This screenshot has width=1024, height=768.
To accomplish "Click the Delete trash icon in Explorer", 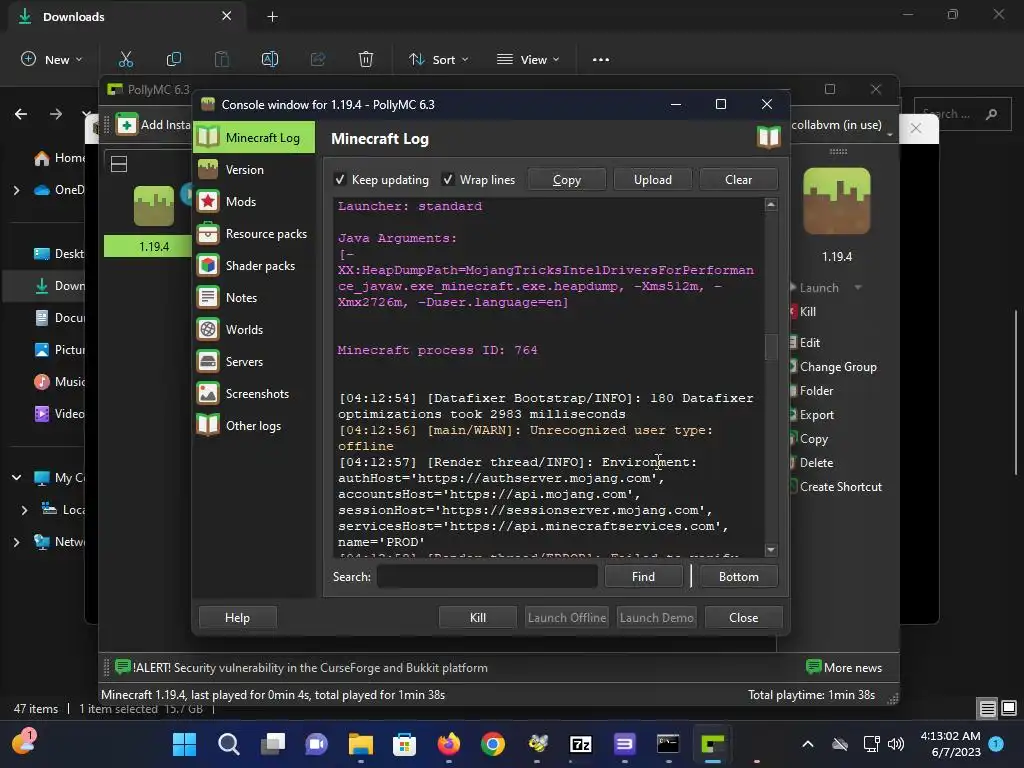I will click(366, 59).
